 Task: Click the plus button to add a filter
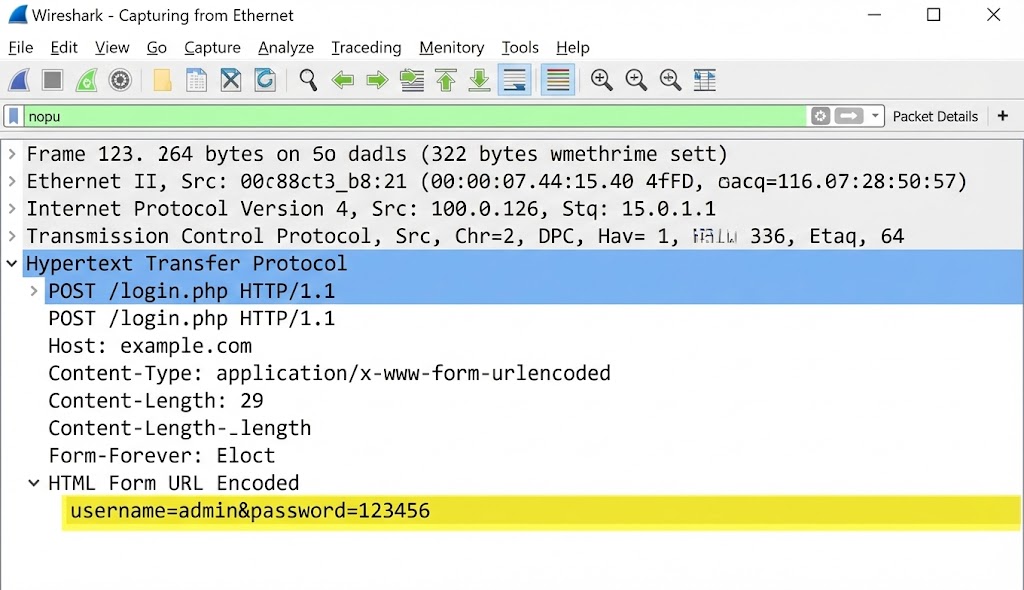point(1003,115)
